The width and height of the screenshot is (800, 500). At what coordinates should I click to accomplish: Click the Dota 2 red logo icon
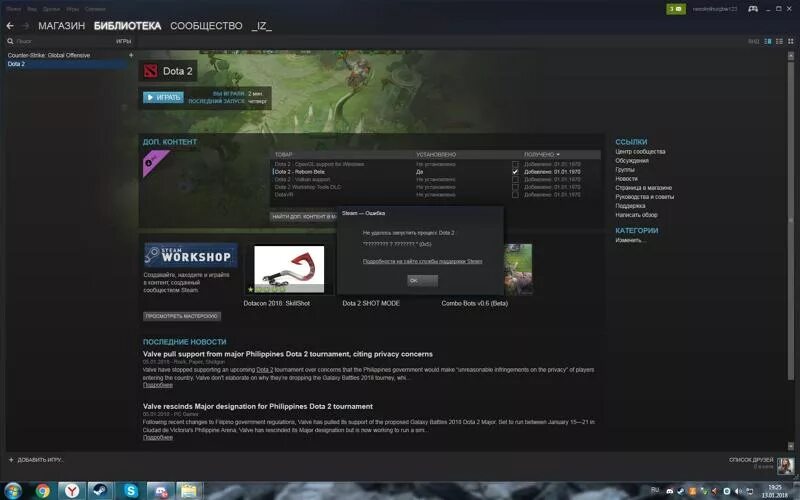[x=151, y=71]
